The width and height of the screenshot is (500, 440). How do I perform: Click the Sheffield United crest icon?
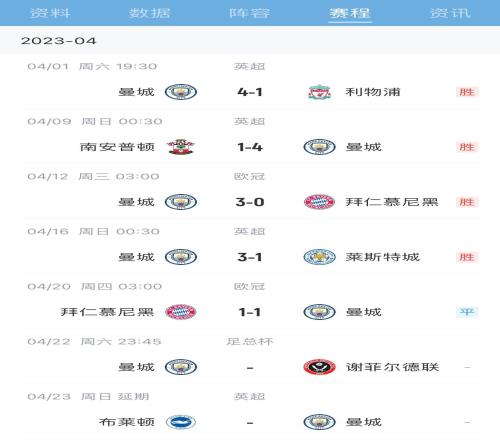tap(319, 367)
